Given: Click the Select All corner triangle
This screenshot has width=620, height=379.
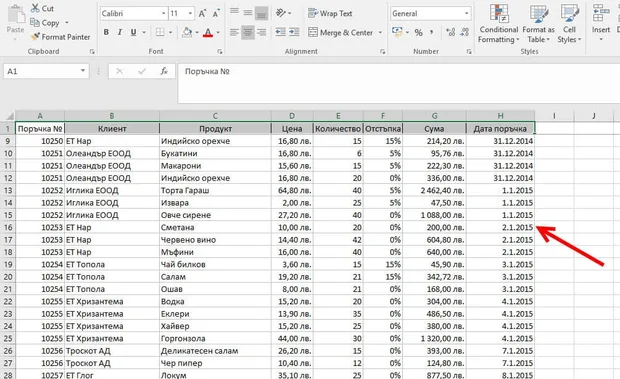Looking at the screenshot, I should pyautogui.click(x=9, y=116).
